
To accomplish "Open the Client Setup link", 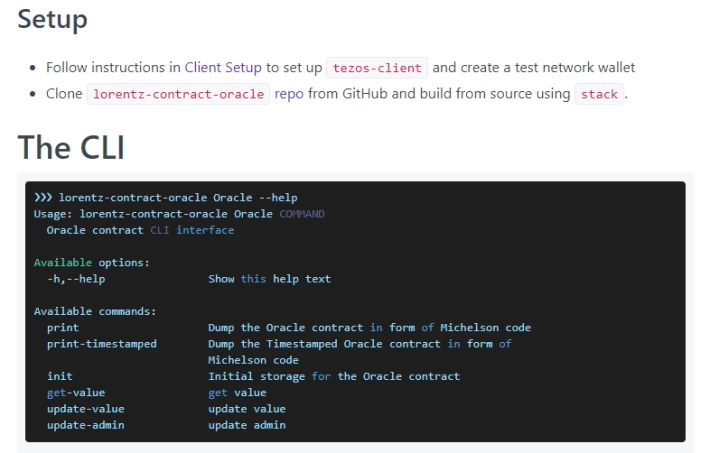I will click(x=223, y=67).
